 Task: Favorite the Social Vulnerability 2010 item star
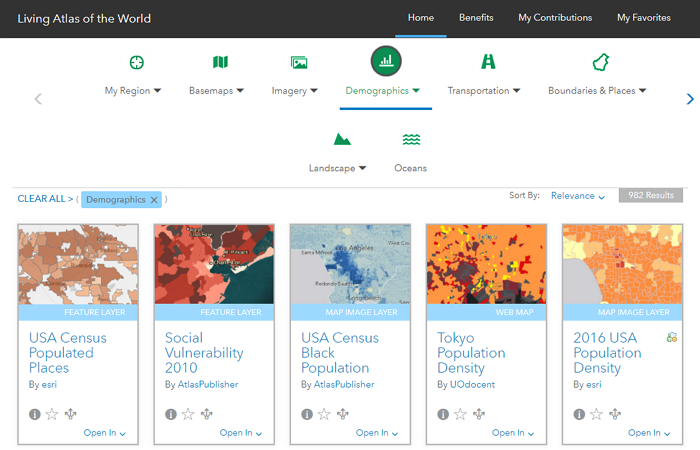coord(188,413)
